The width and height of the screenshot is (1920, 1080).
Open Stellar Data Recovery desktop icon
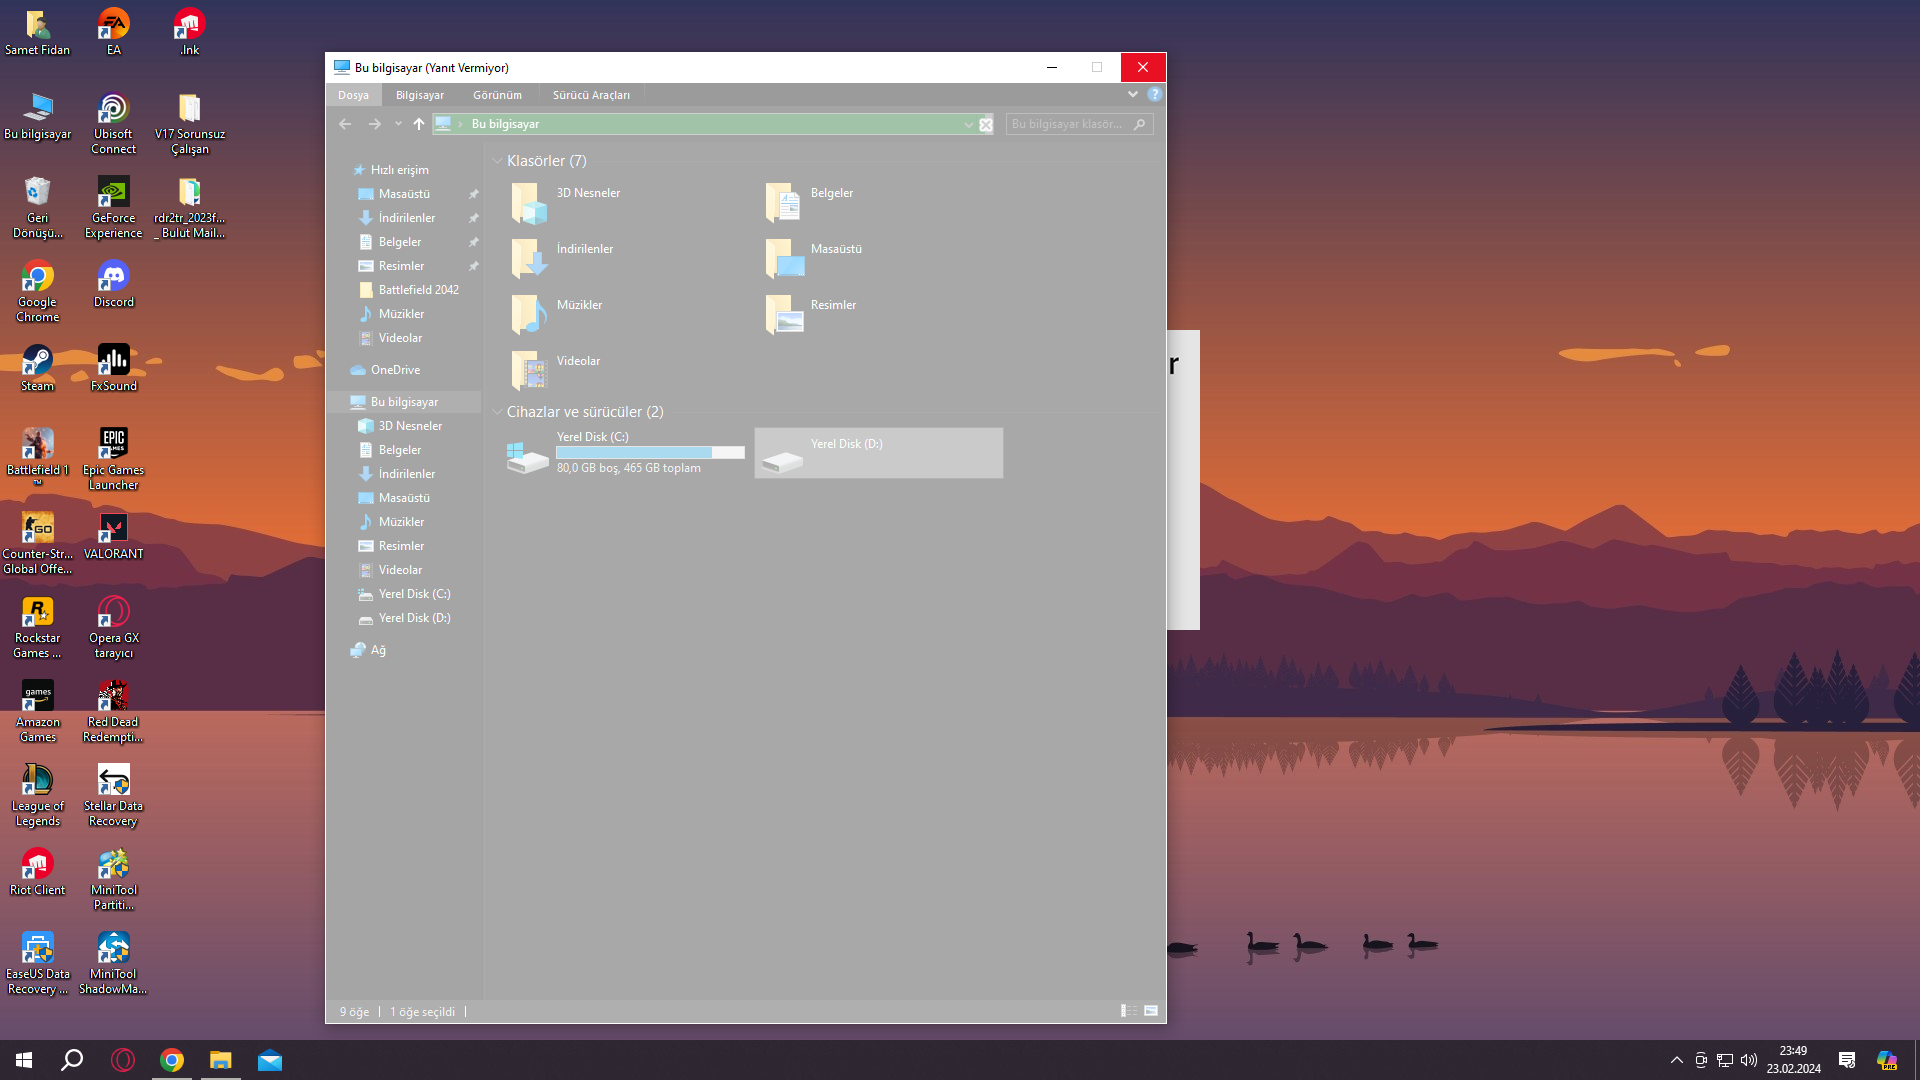pos(114,795)
